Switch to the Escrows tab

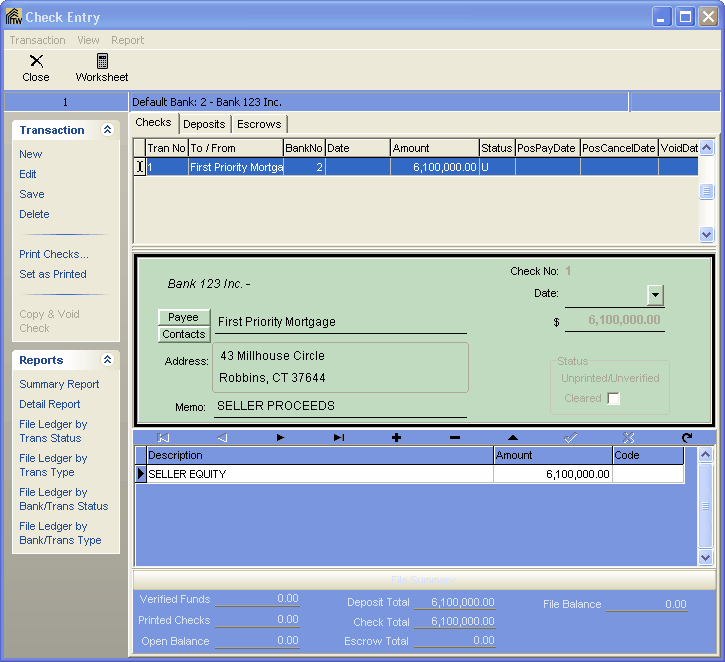[259, 124]
